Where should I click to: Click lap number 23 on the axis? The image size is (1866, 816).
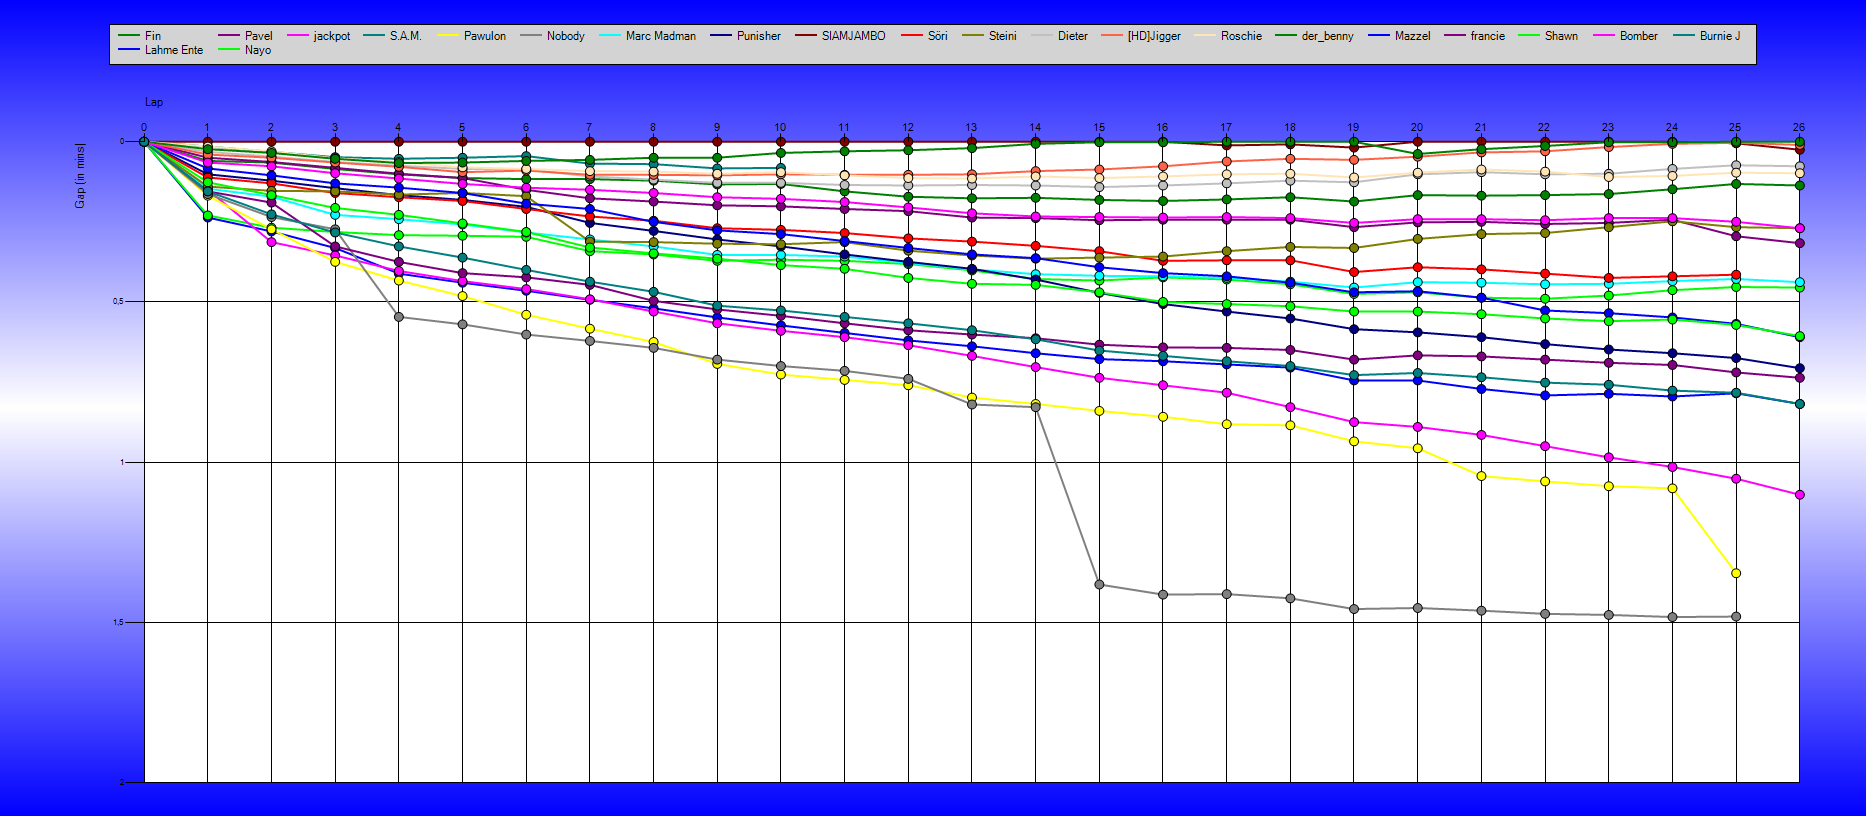[x=1608, y=128]
